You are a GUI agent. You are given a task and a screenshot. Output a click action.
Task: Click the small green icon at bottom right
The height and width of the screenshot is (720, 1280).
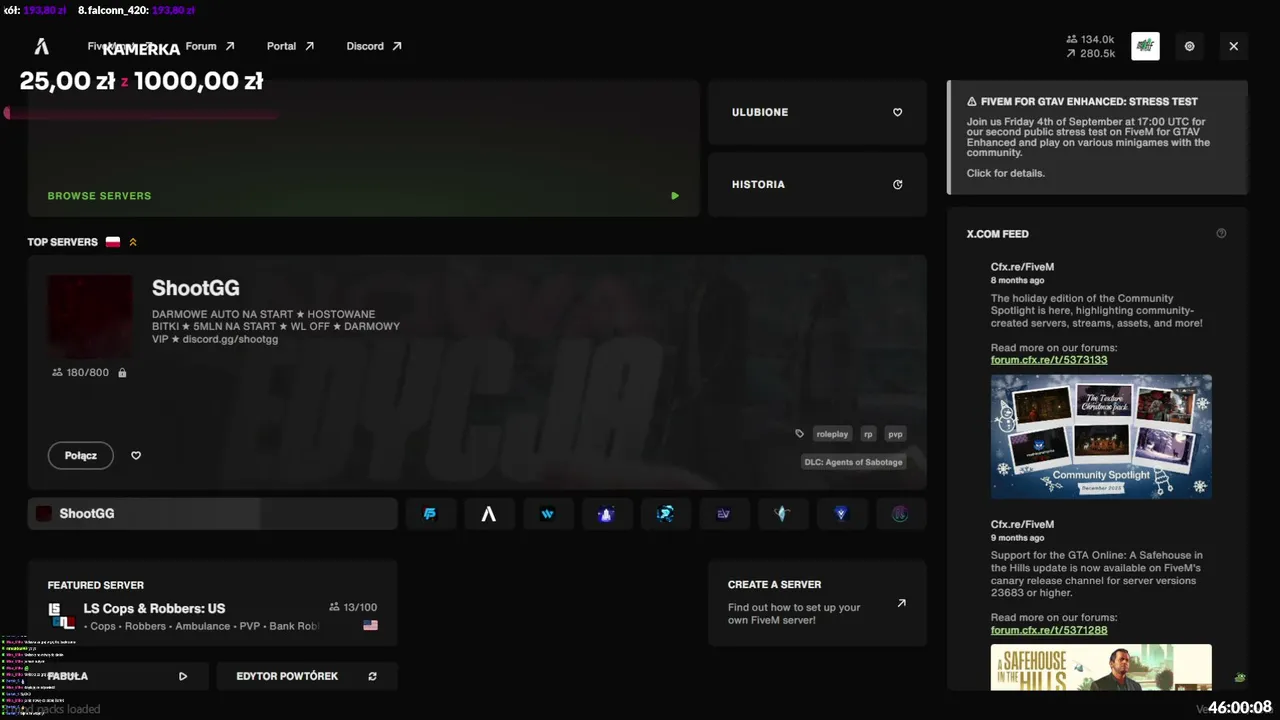(x=1240, y=677)
